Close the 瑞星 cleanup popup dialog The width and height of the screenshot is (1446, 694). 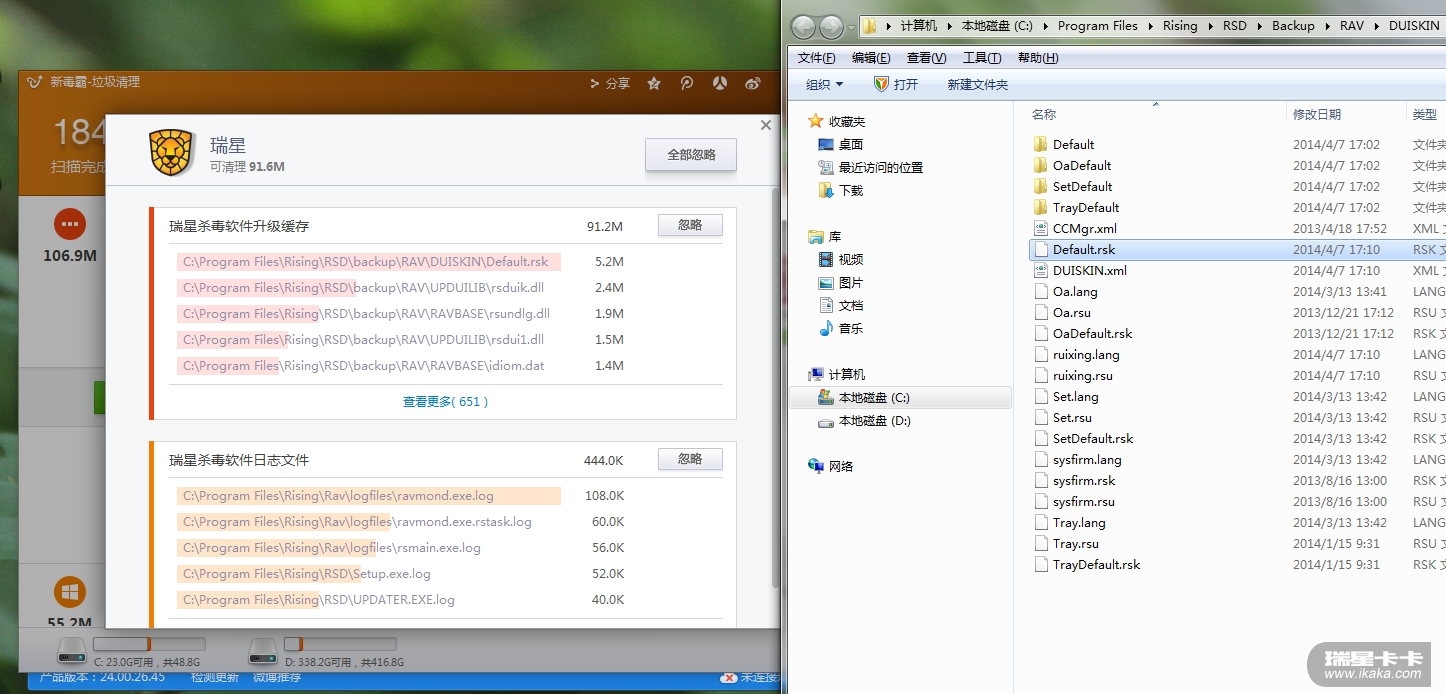click(x=766, y=125)
